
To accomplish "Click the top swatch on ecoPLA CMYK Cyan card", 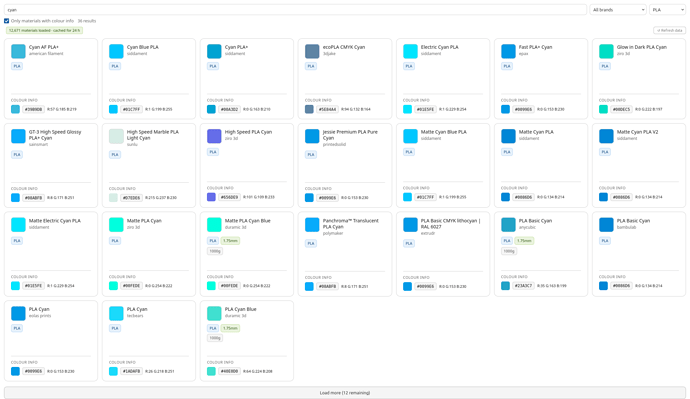I will tap(312, 51).
